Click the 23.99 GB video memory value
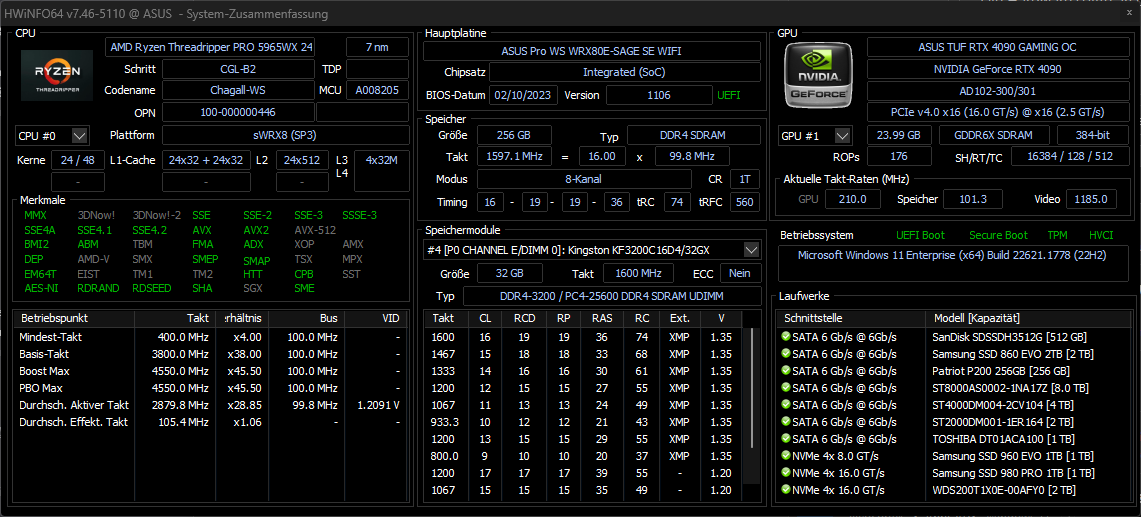Image resolution: width=1141 pixels, height=517 pixels. point(899,135)
